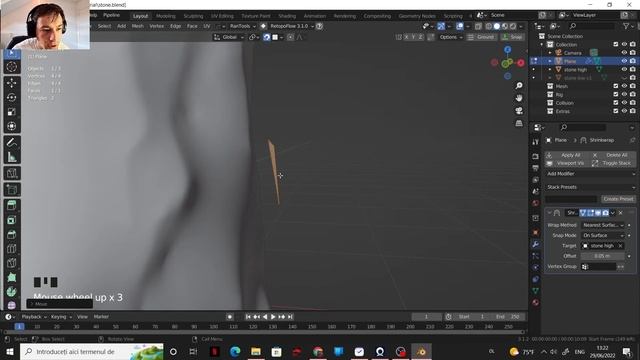Screen dimensions: 640x360
Task: Open the Options dropdown in header
Action: (451, 37)
